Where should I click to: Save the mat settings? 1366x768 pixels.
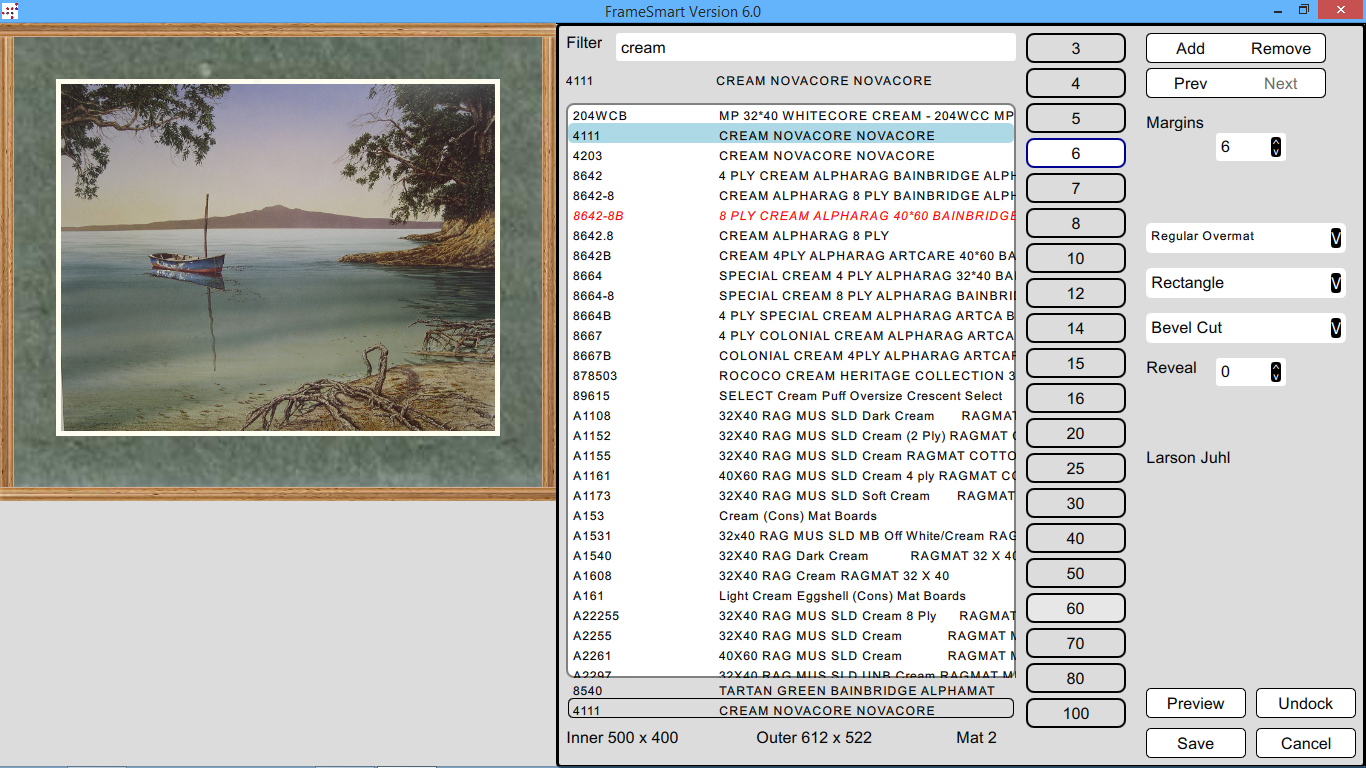pos(1195,743)
